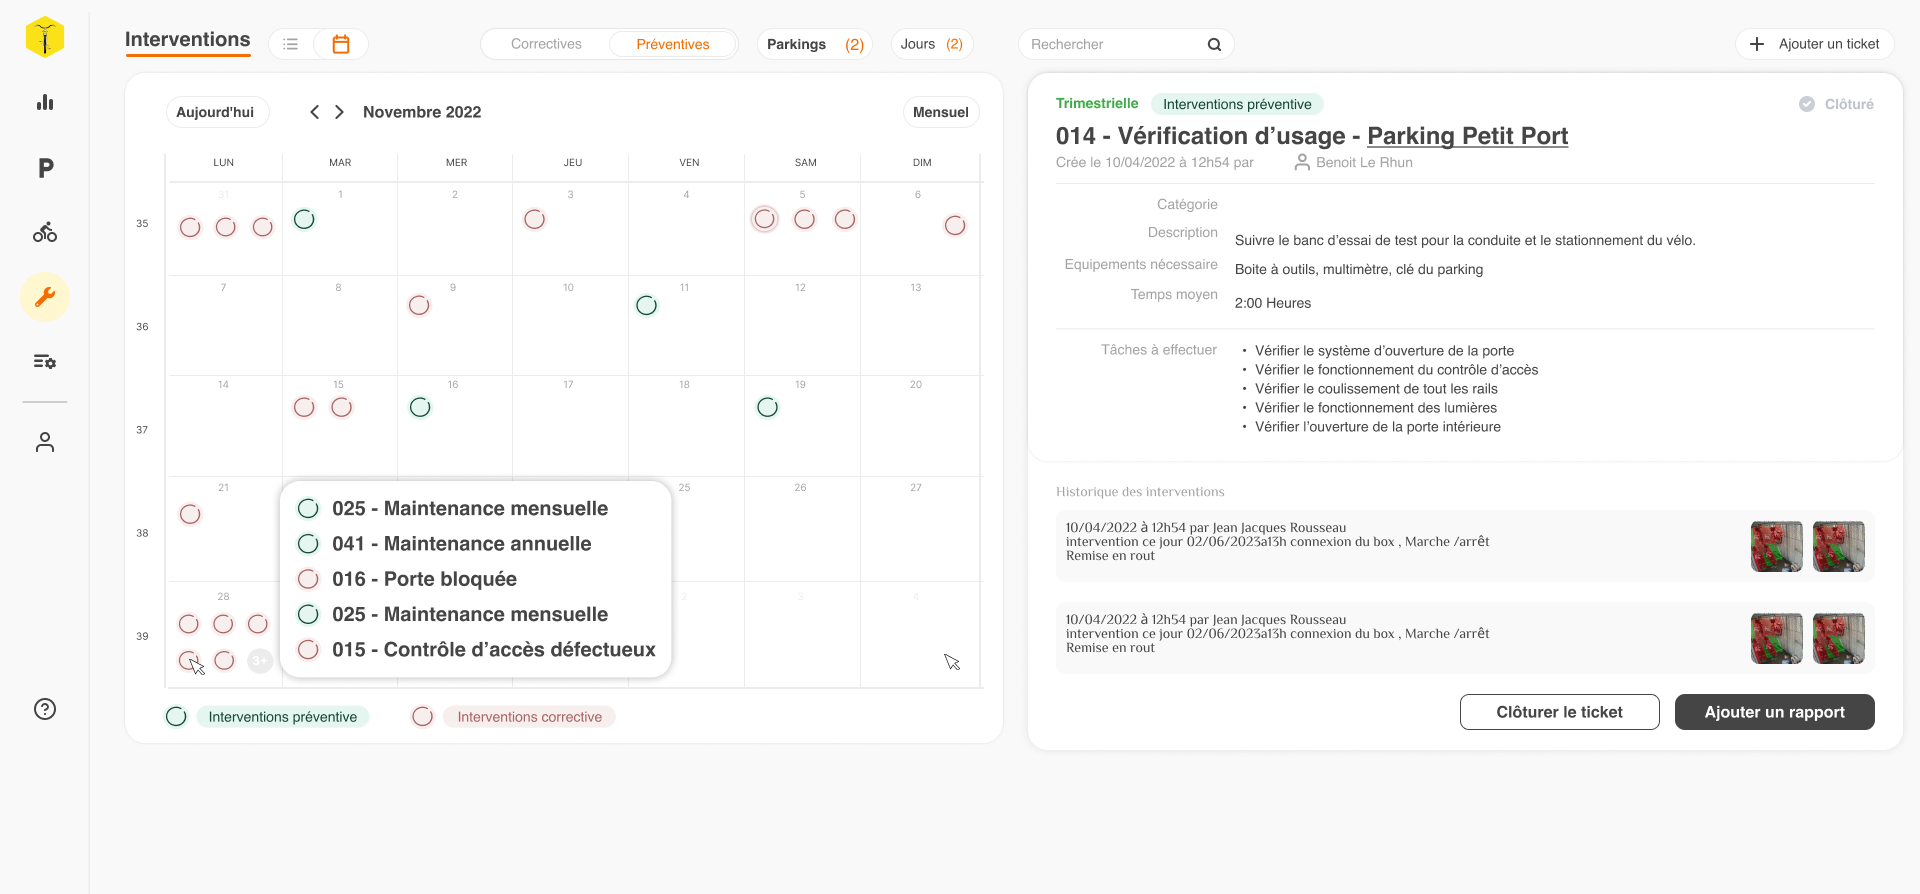Select 015 - Contrôle d'accès défectueux in popup
Screen dimensions: 1920x894
(x=494, y=650)
